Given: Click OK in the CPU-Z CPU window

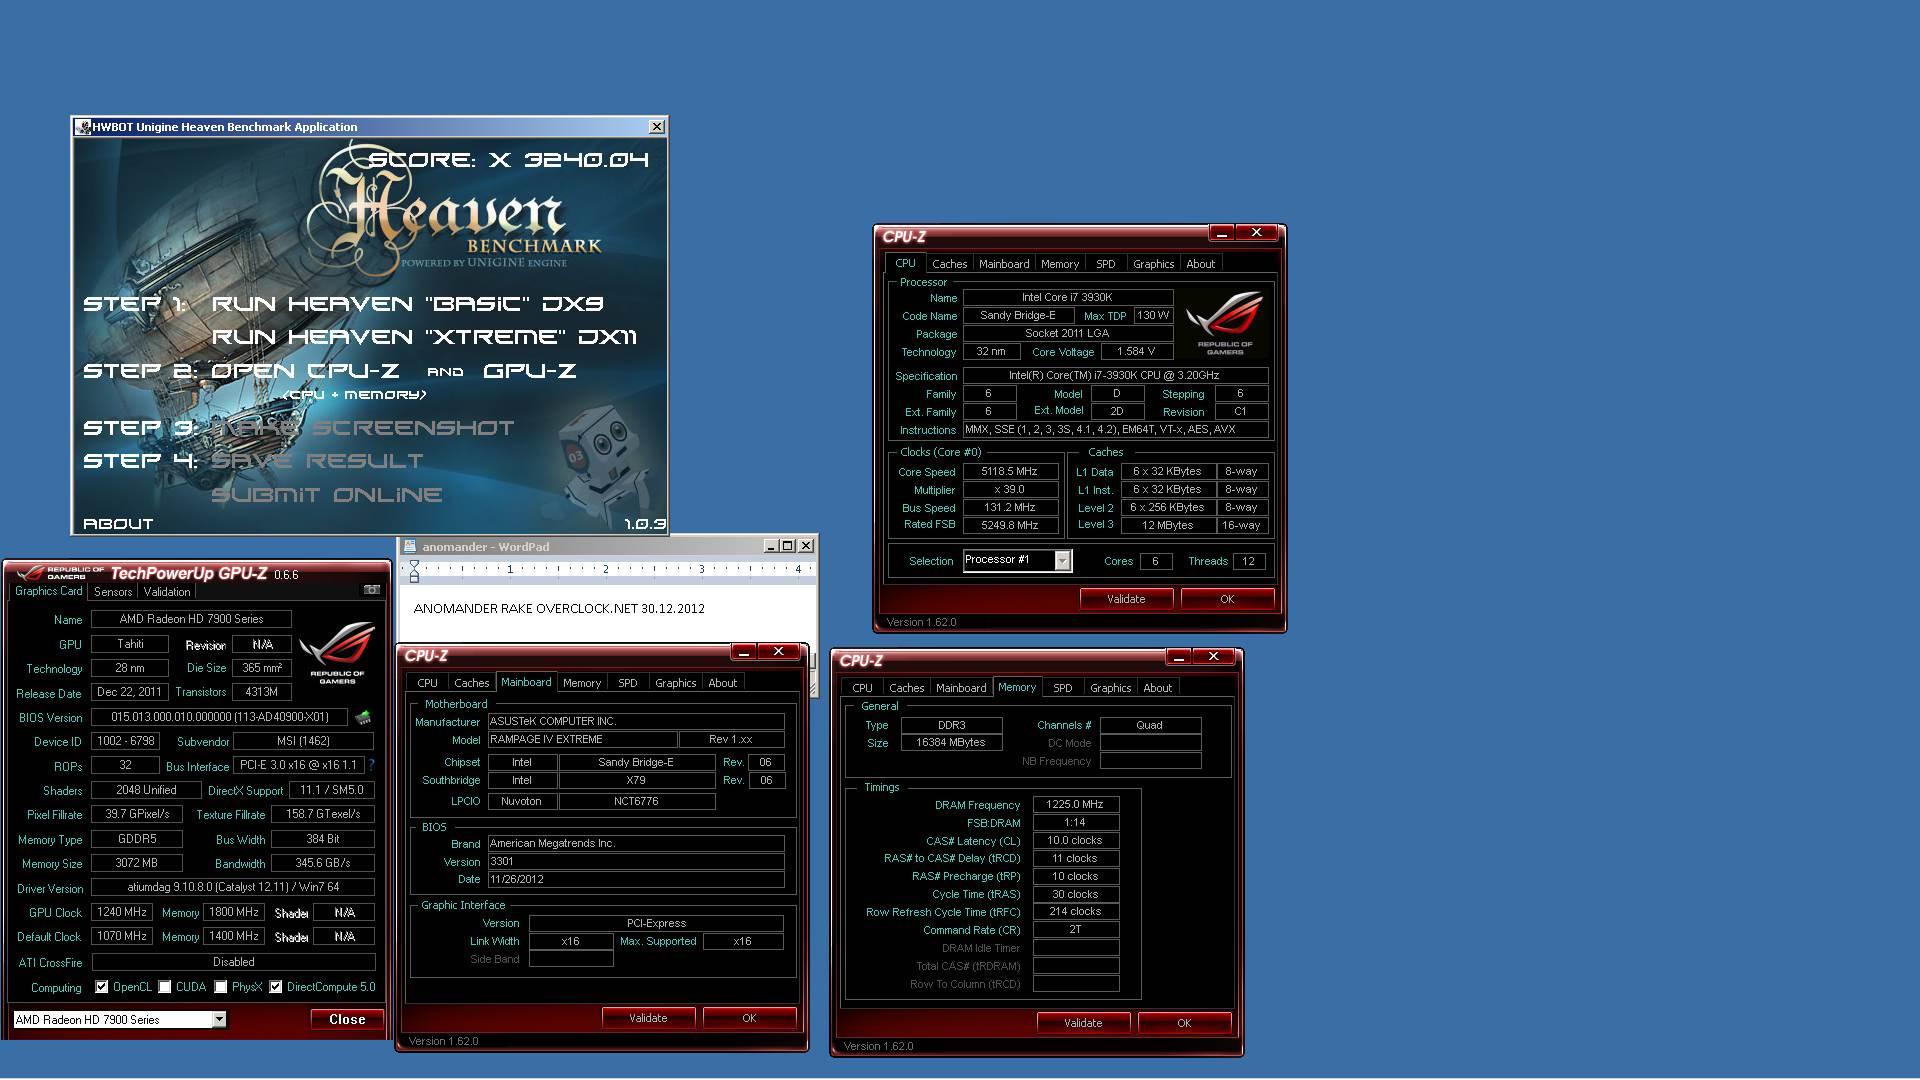Looking at the screenshot, I should 1227,599.
